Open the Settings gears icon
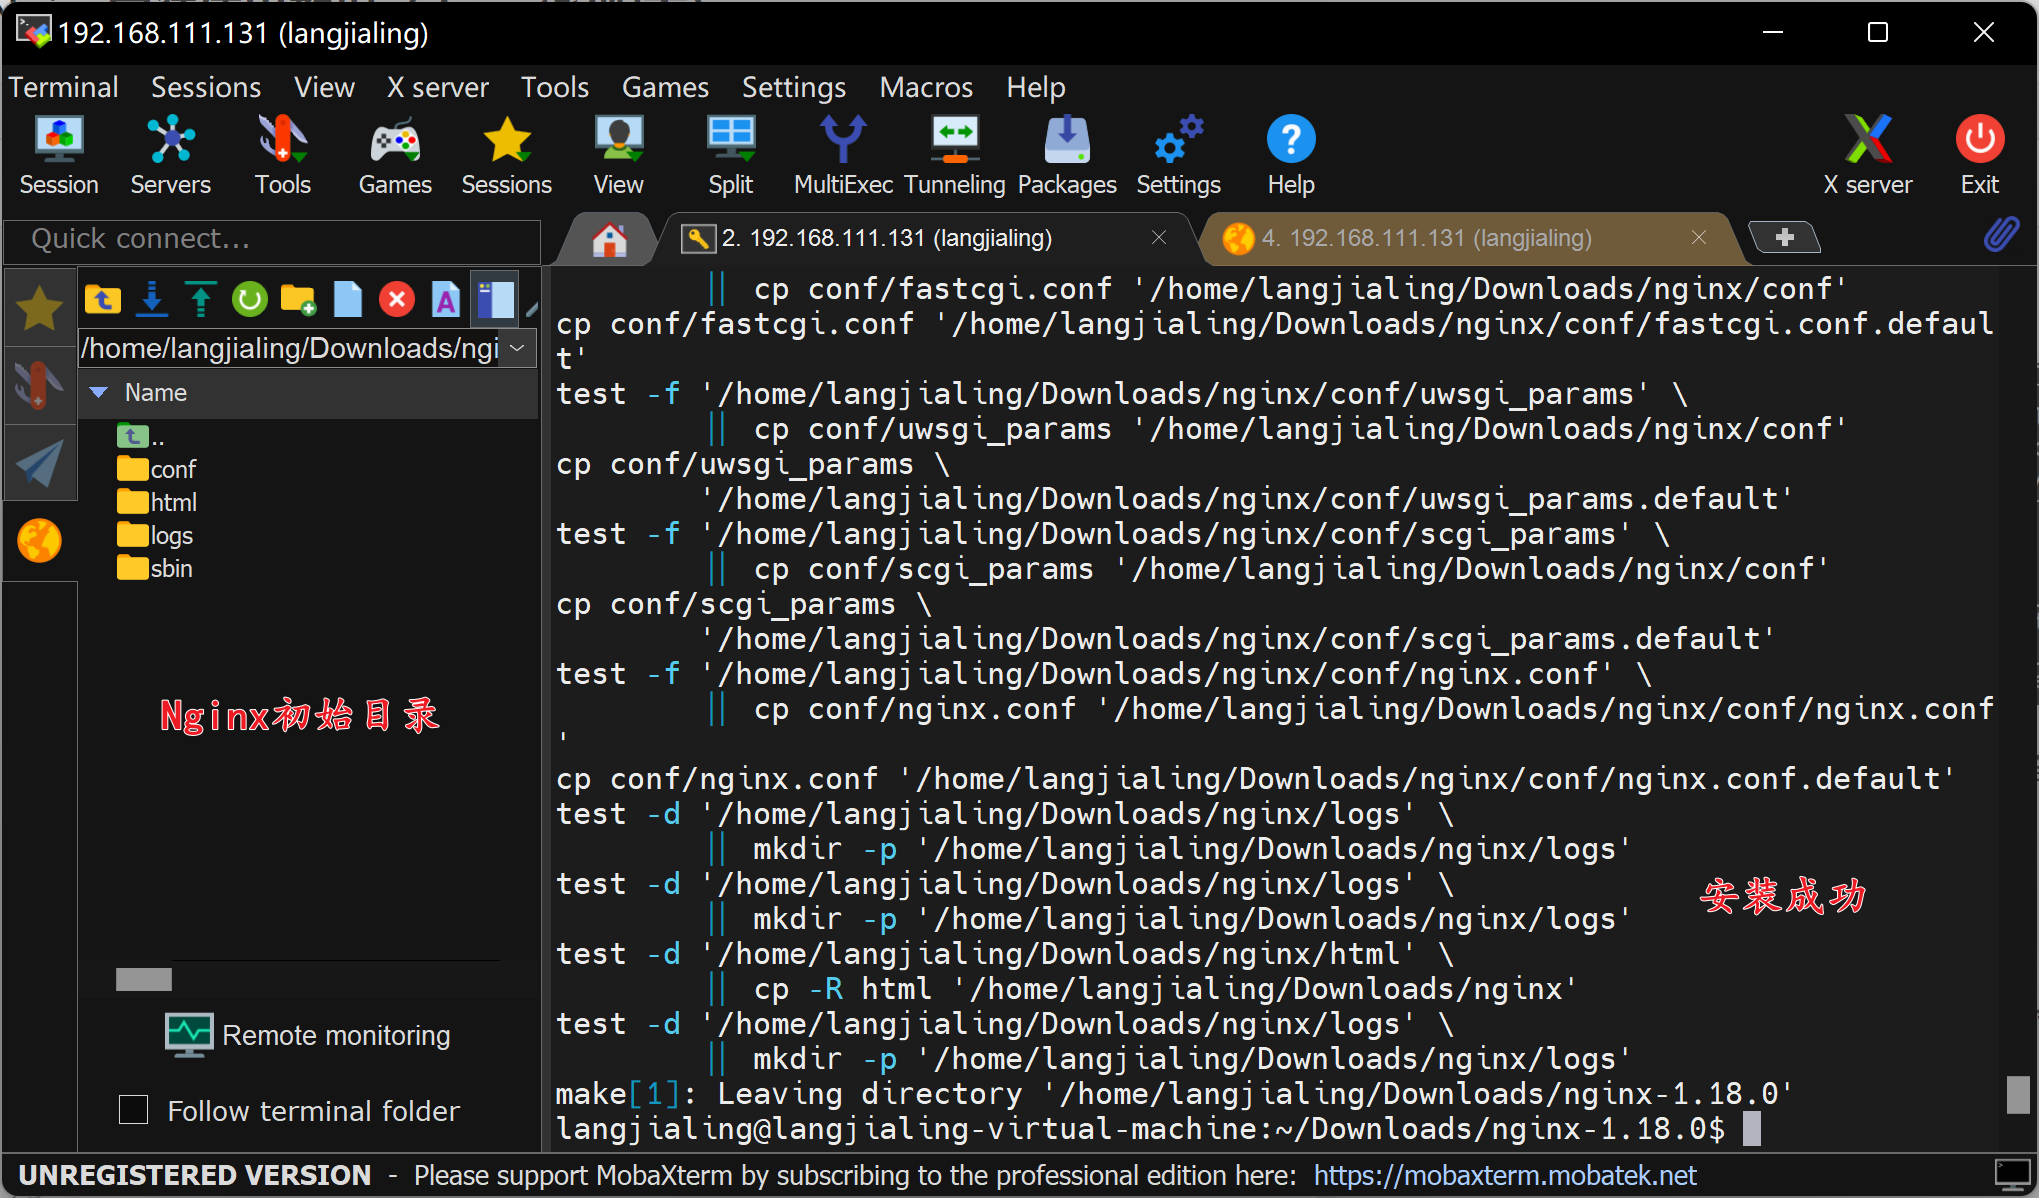2039x1198 pixels. point(1178,155)
